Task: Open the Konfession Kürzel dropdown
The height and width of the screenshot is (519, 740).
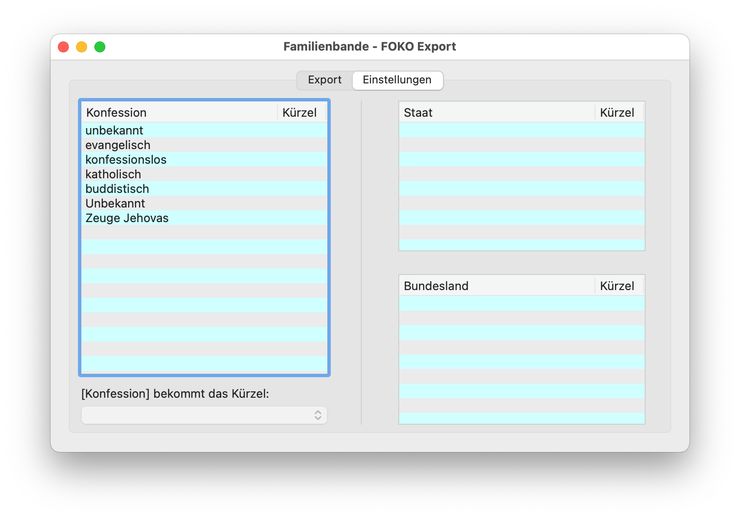Action: click(204, 415)
